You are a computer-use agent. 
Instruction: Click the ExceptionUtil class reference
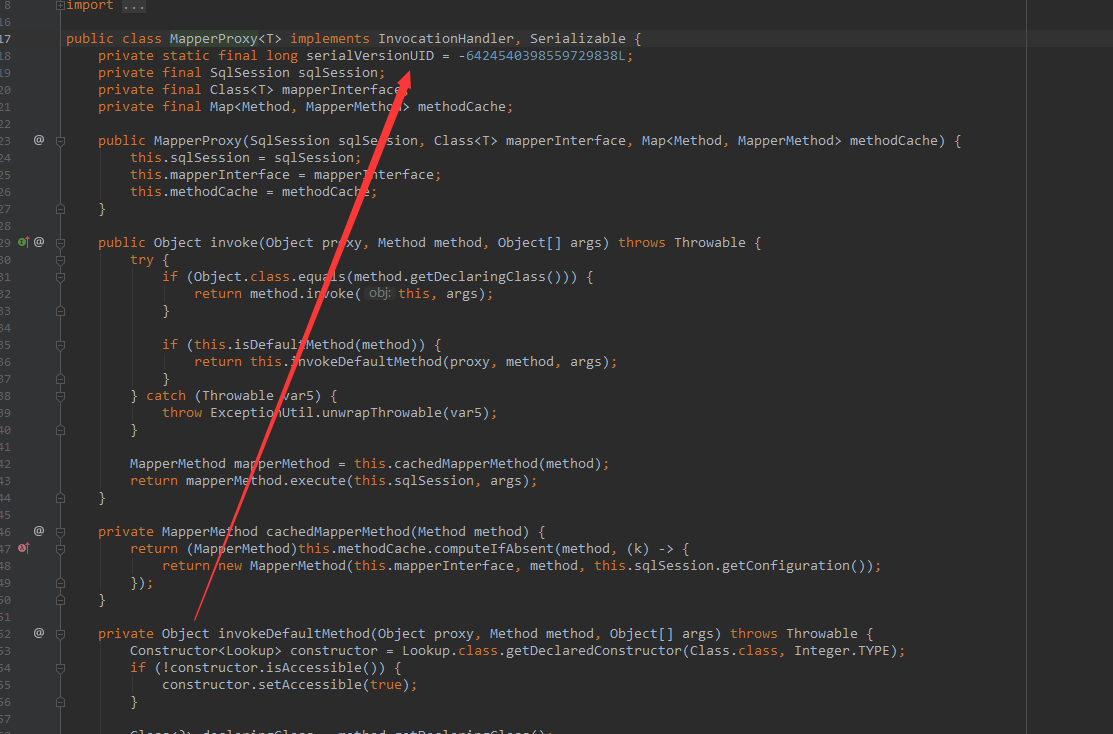tap(262, 412)
